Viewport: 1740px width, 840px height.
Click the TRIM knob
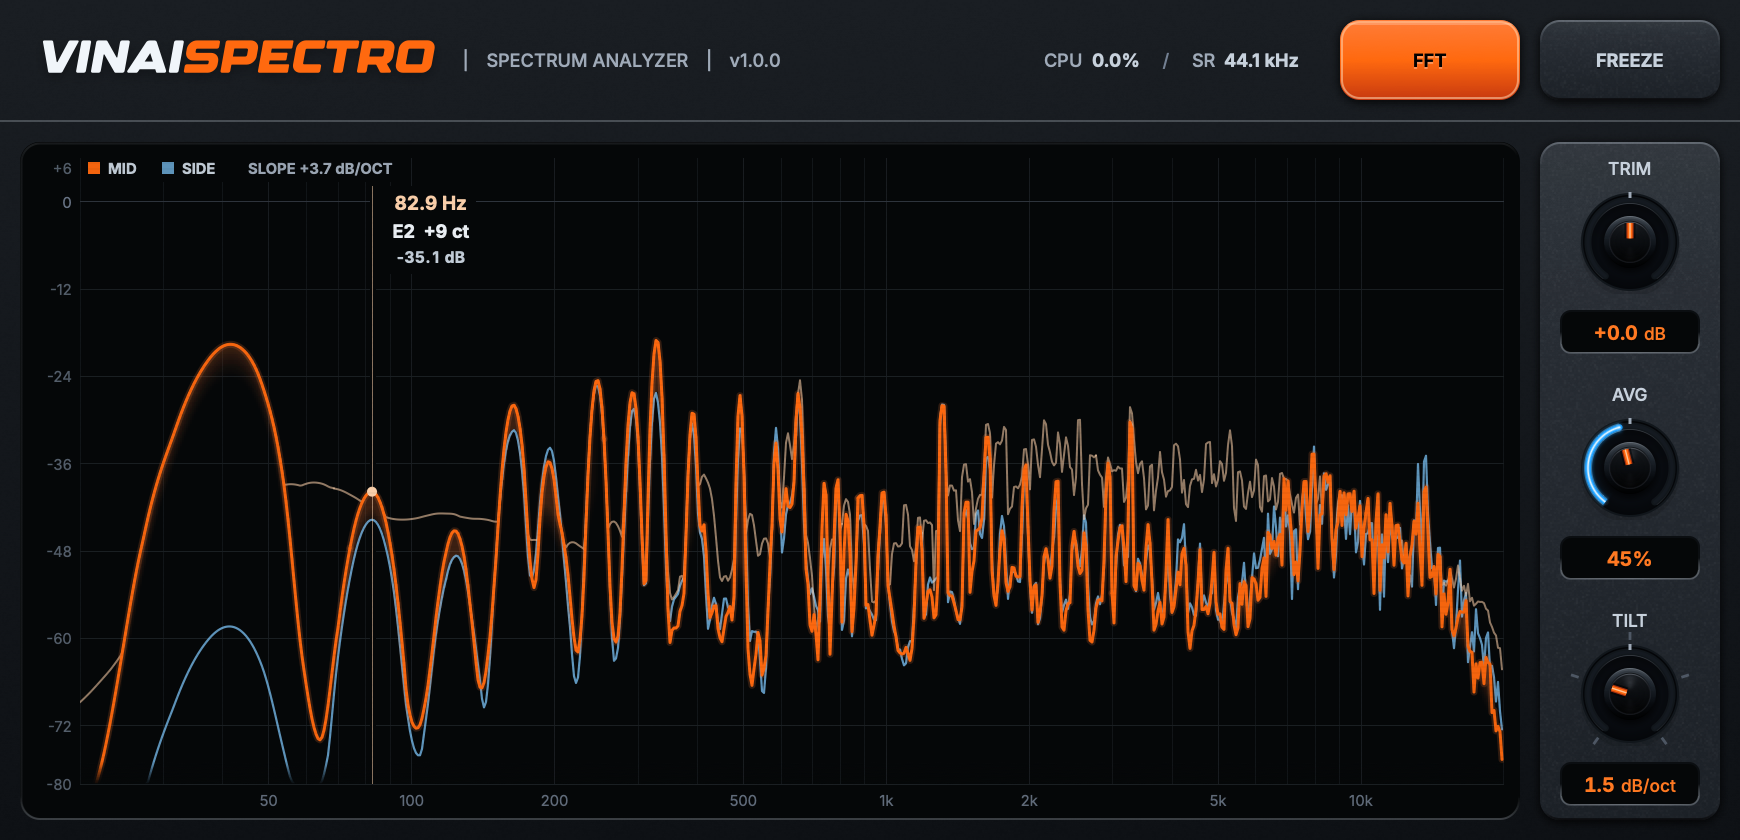pyautogui.click(x=1629, y=242)
